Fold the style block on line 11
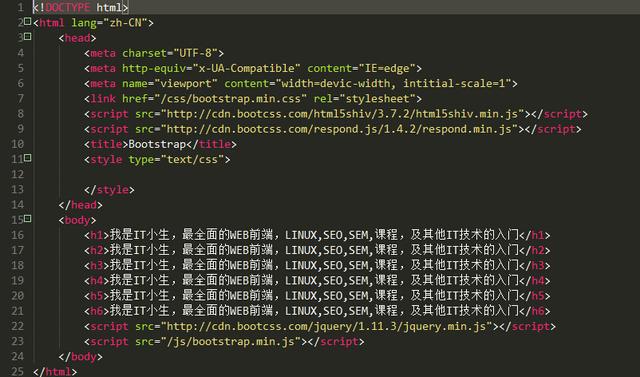The height and width of the screenshot is (377, 640). pyautogui.click(x=28, y=157)
